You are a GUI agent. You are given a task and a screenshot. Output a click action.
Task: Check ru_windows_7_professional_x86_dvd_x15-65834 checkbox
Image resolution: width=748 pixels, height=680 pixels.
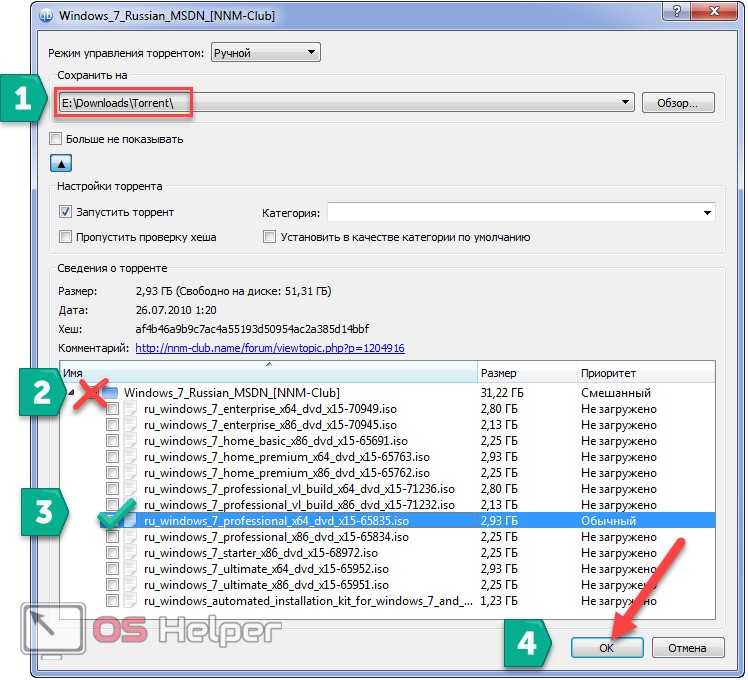113,537
